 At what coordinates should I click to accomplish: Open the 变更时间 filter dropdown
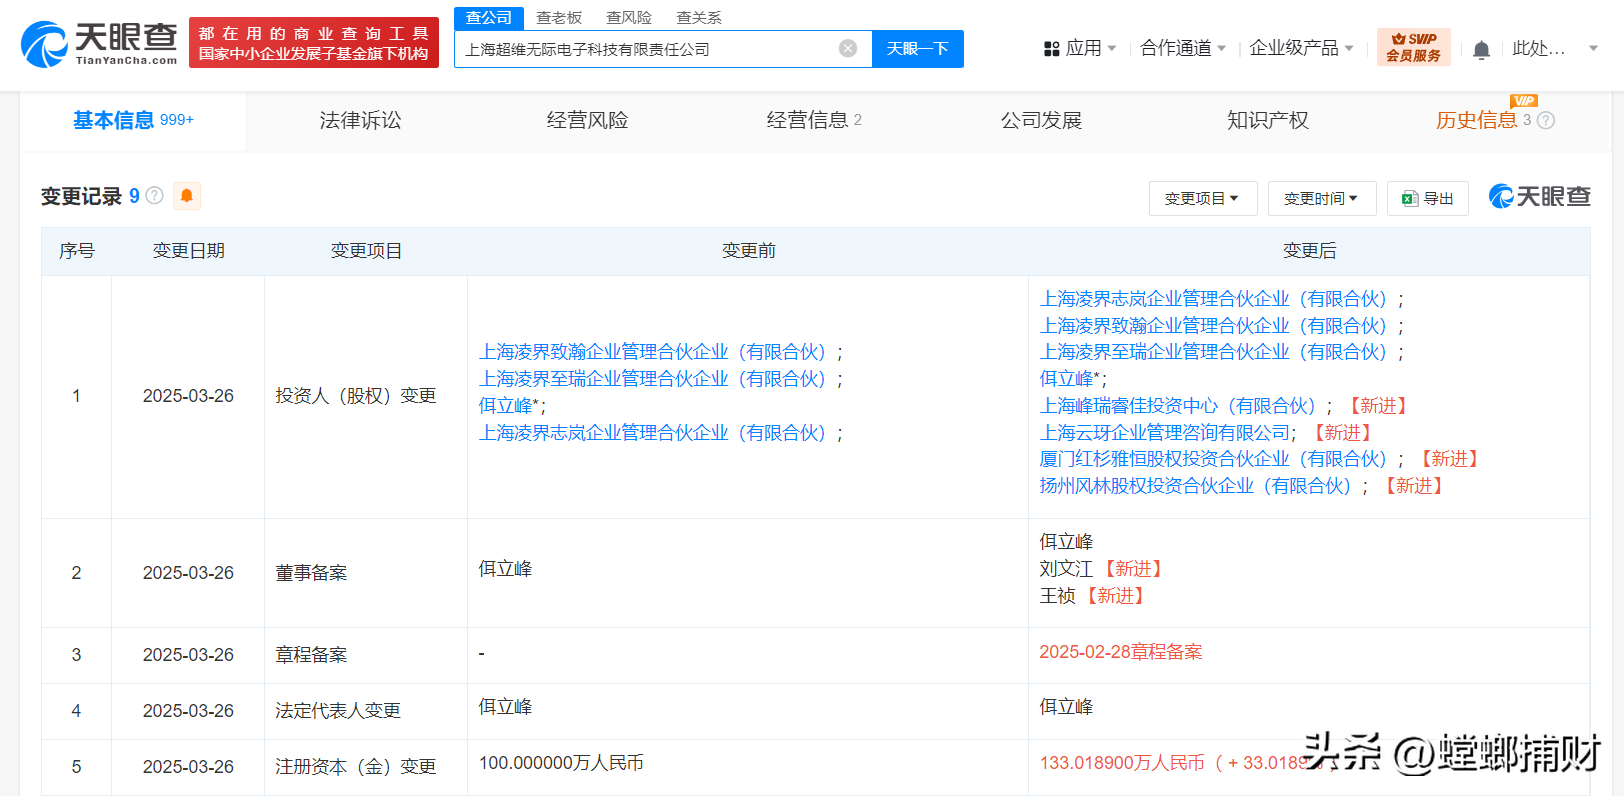[1322, 198]
